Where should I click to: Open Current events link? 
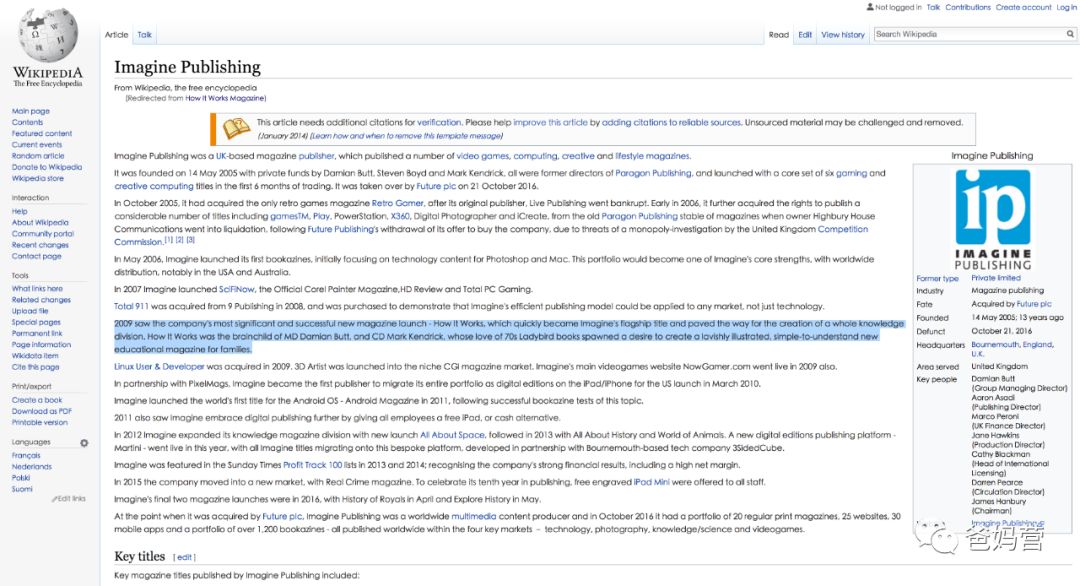click(37, 145)
